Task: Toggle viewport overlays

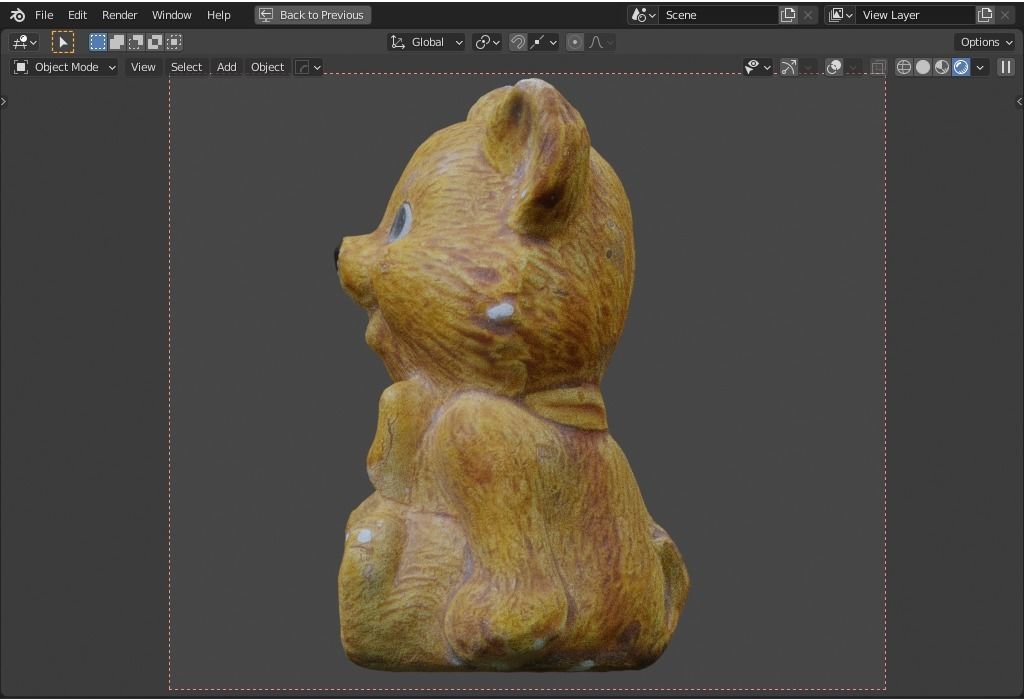Action: click(x=833, y=67)
